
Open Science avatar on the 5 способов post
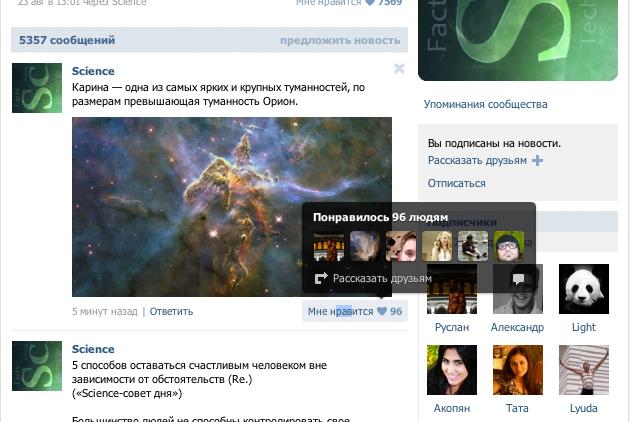point(37,366)
